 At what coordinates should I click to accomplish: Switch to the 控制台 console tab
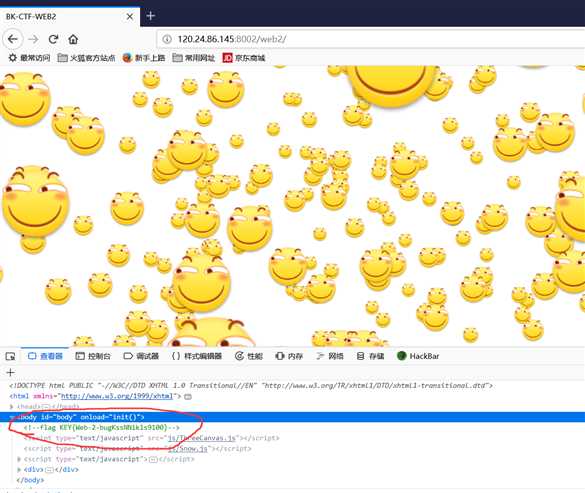(x=93, y=356)
